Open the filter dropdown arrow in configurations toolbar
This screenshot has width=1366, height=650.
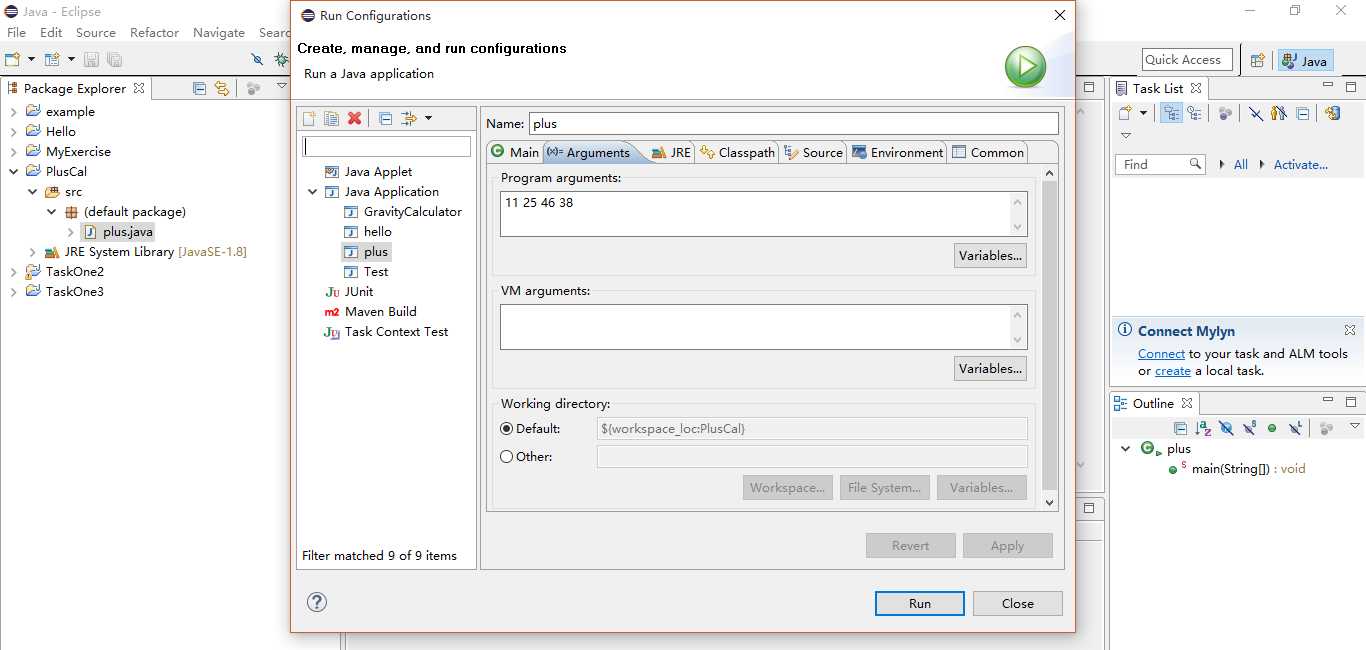pos(428,118)
